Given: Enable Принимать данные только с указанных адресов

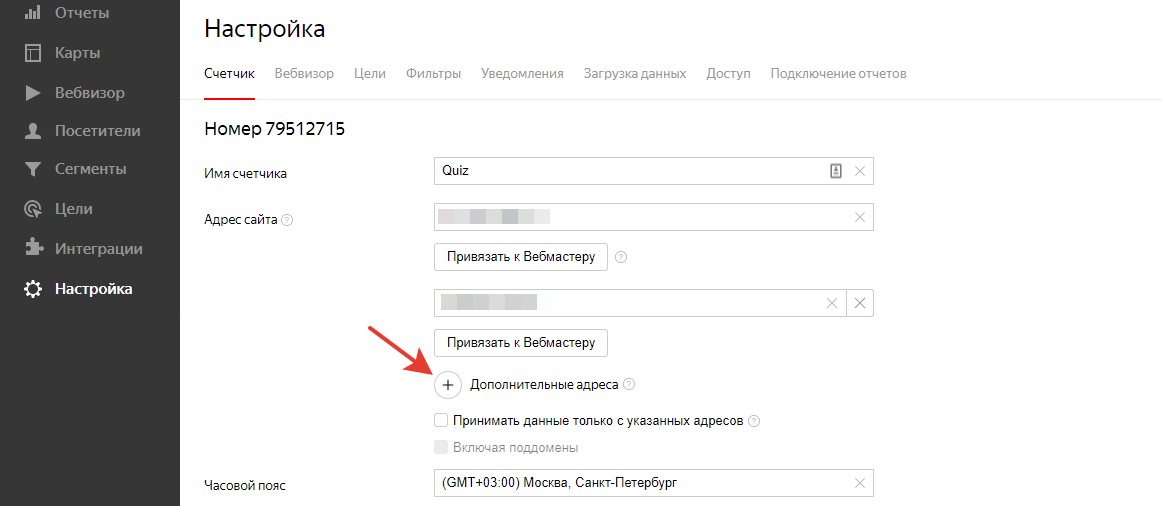Looking at the screenshot, I should click(x=441, y=421).
